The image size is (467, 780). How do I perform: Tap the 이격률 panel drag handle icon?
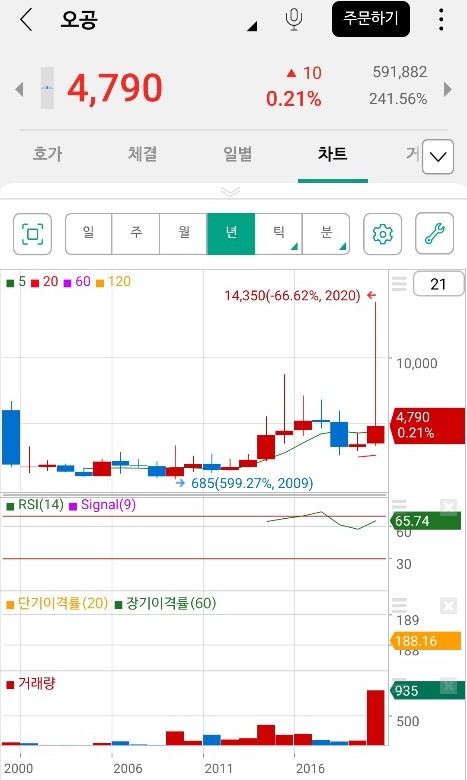coord(399,605)
